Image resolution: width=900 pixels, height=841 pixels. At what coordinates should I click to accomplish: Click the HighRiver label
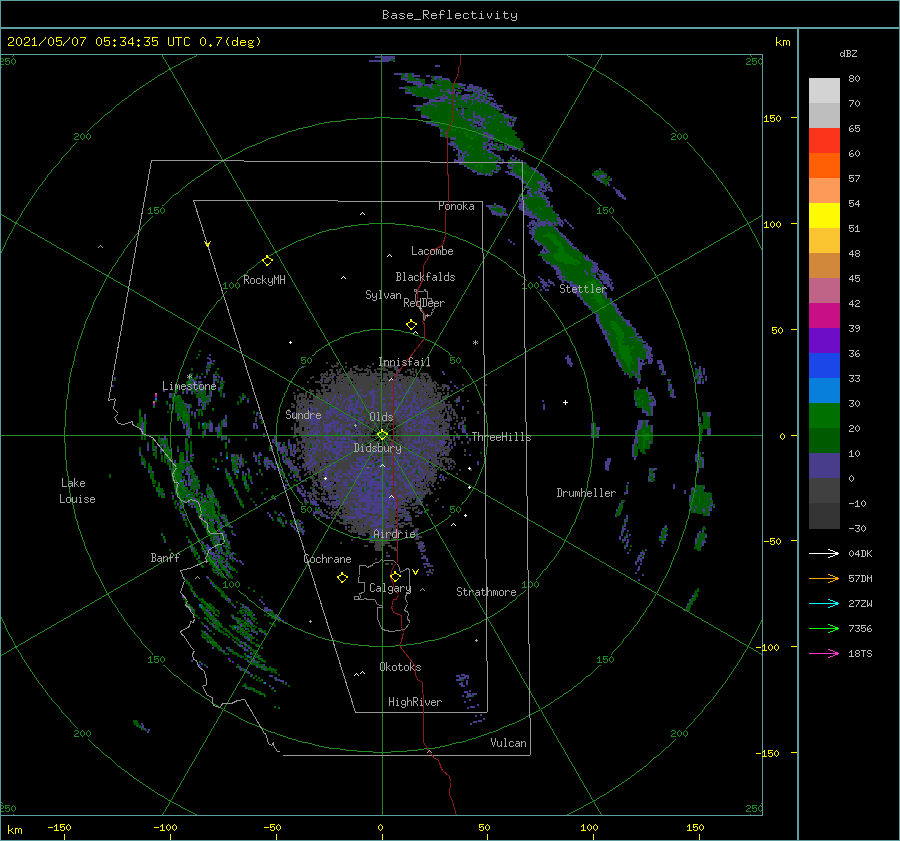[x=415, y=702]
